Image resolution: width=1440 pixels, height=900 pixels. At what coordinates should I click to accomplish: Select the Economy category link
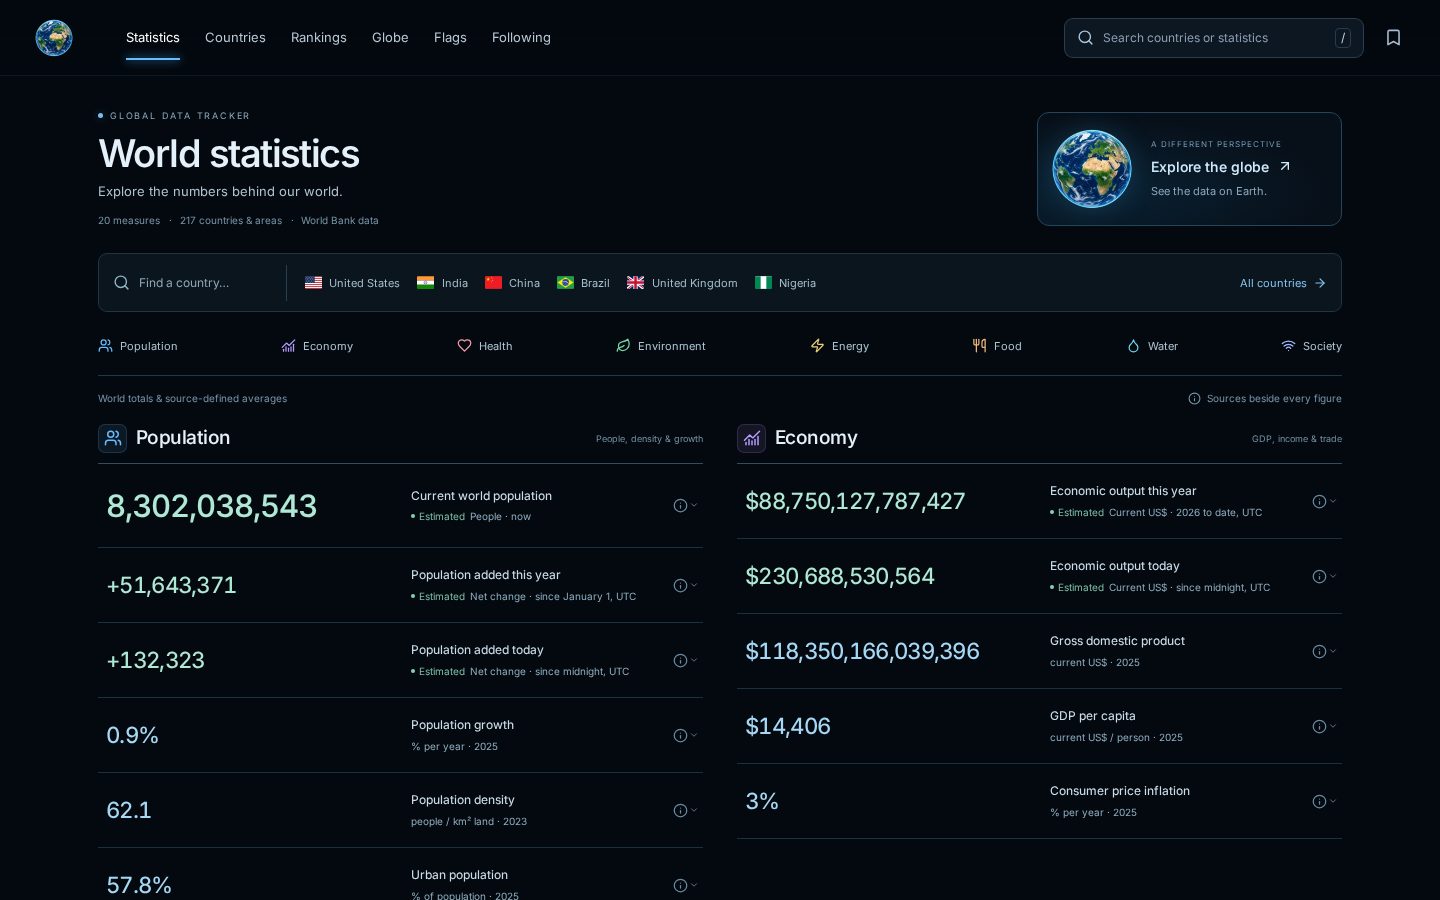click(317, 346)
